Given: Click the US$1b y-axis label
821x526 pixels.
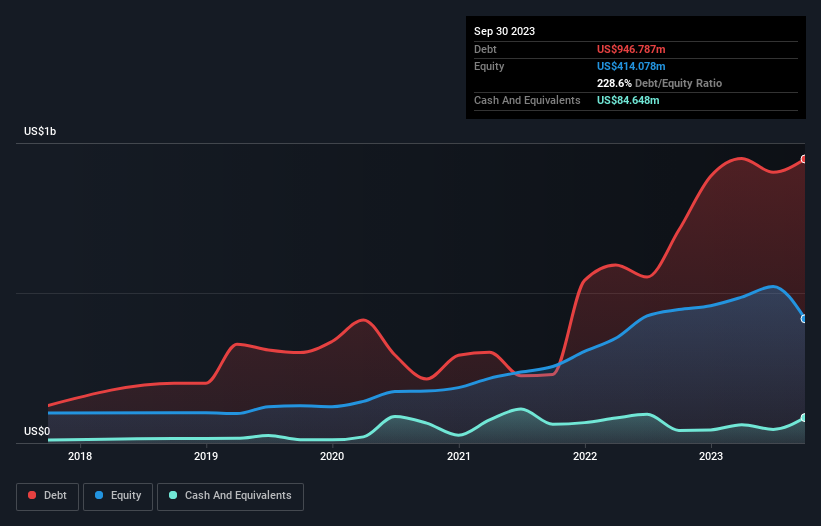Looking at the screenshot, I should tap(40, 131).
